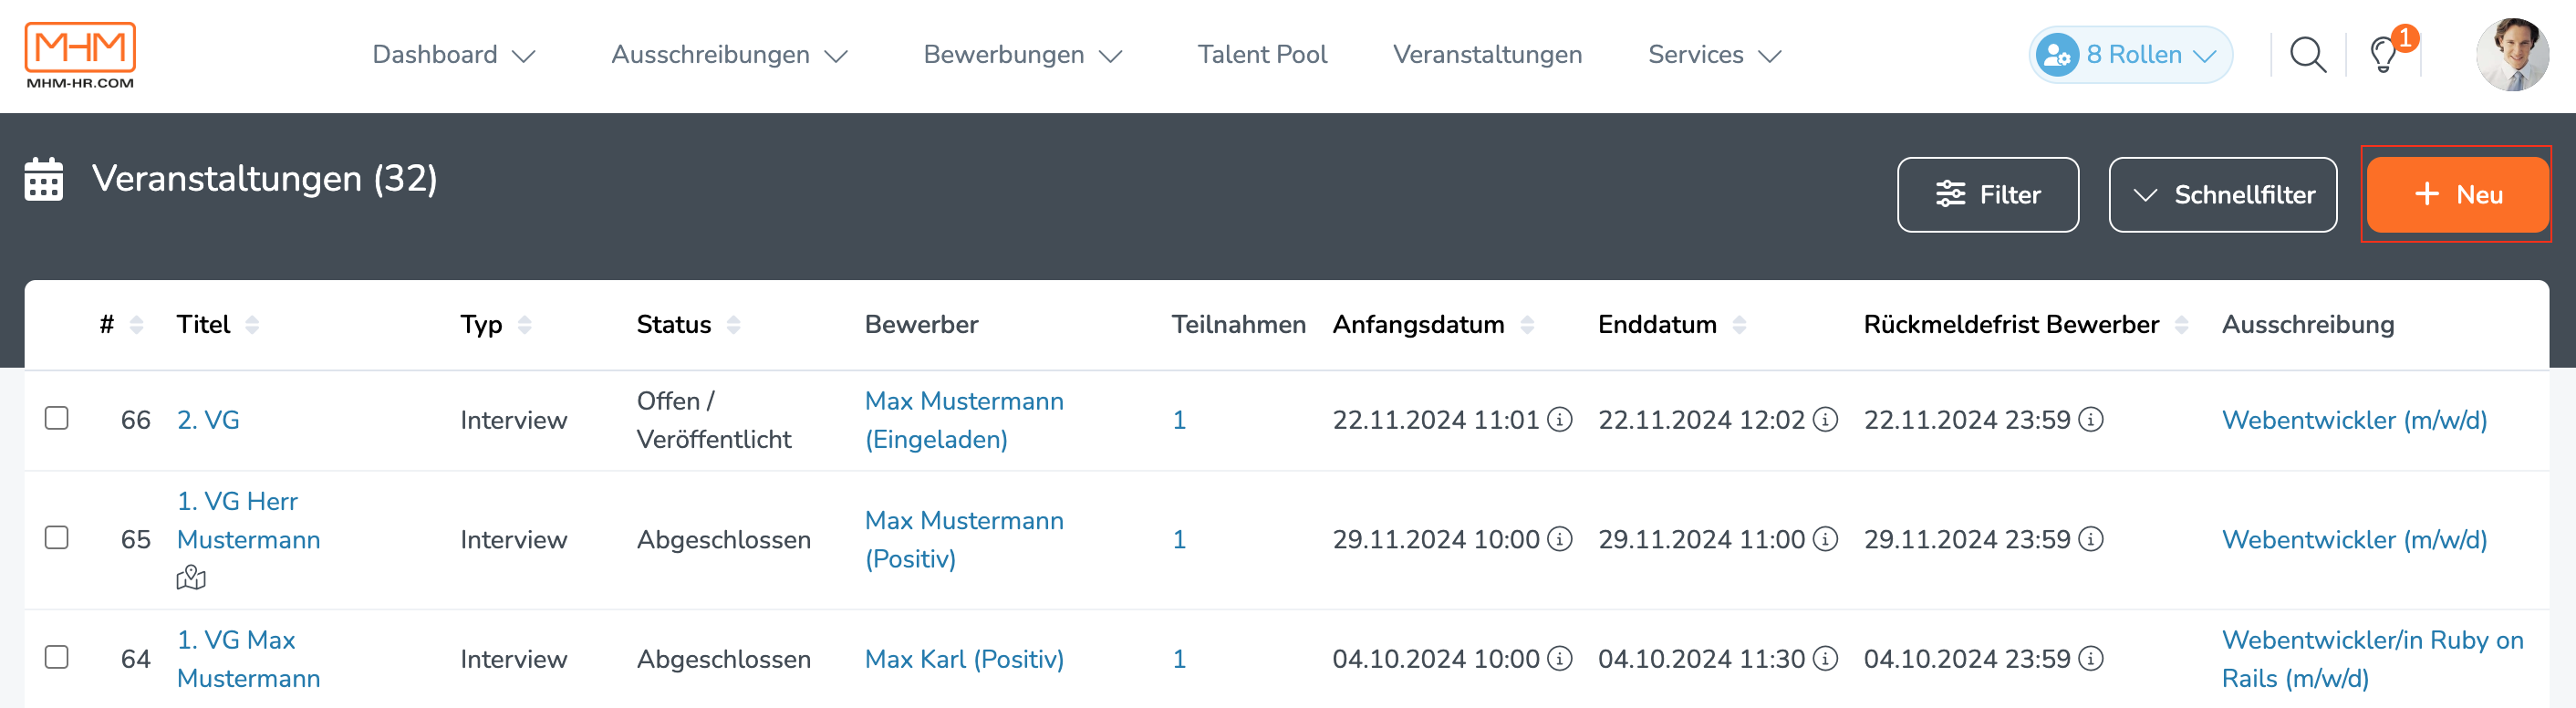The height and width of the screenshot is (708, 2576).
Task: Tick the checkbox for row 65
Action: 57,538
